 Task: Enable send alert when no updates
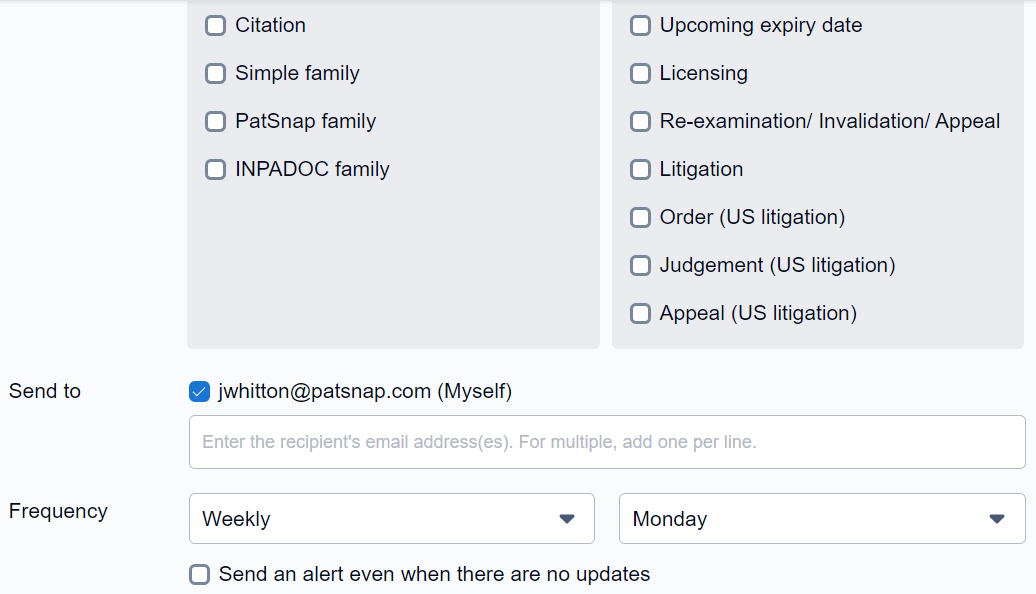[x=200, y=575]
